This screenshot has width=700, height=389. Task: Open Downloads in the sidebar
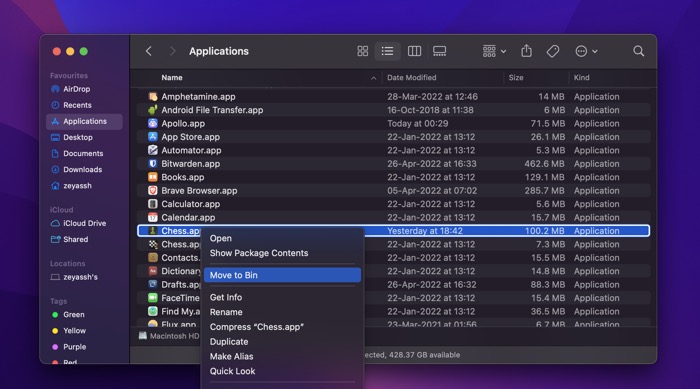pyautogui.click(x=82, y=169)
